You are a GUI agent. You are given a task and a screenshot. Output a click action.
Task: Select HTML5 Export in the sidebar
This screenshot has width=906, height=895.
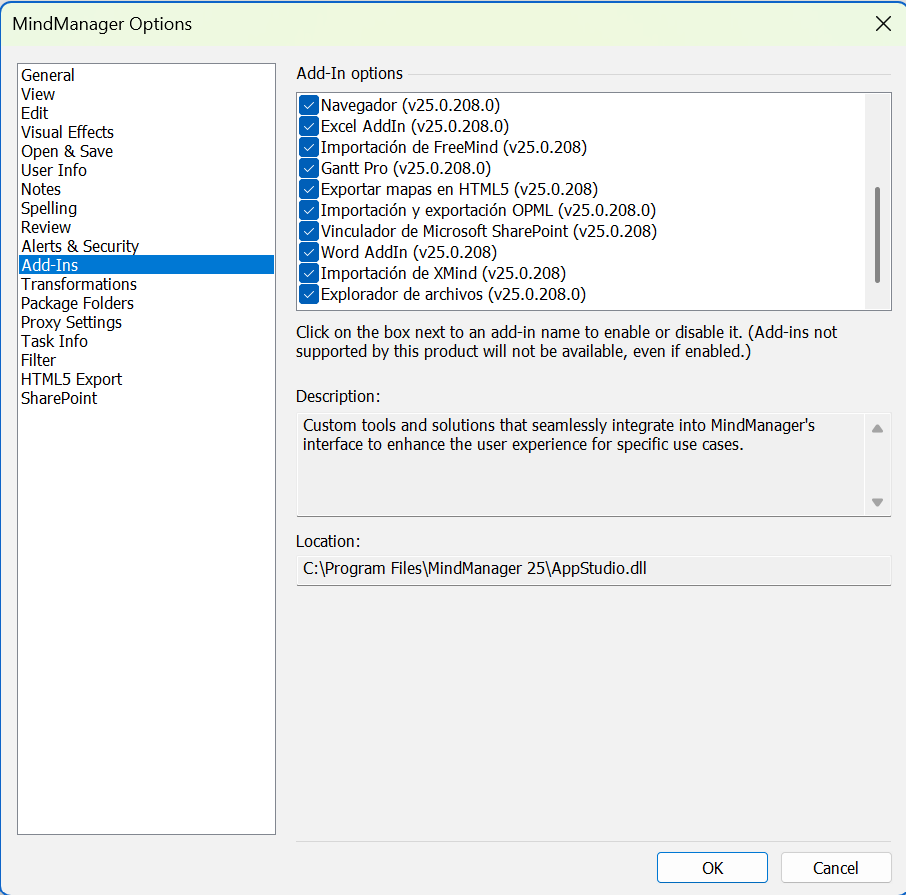point(71,379)
